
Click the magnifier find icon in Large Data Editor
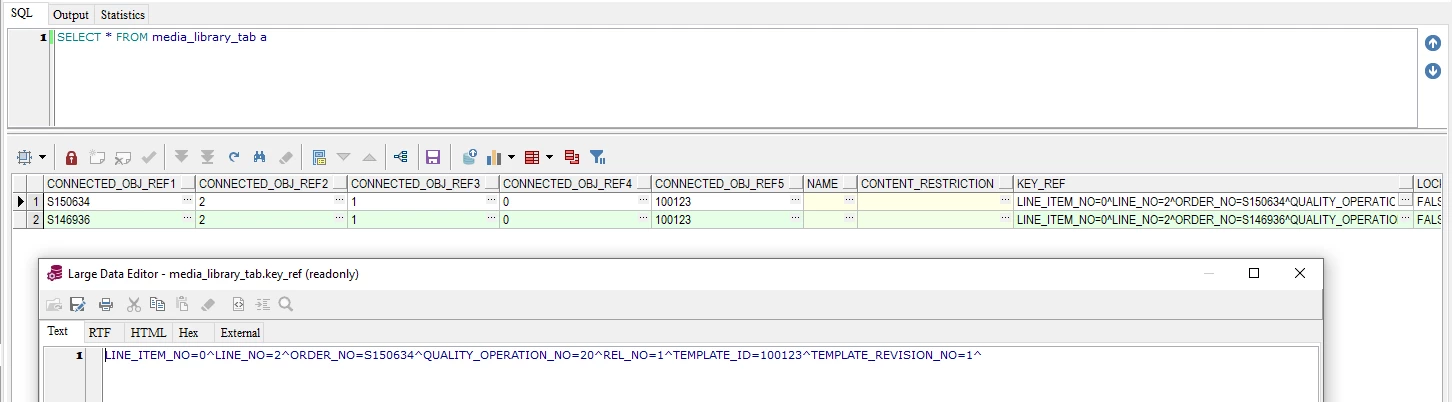point(286,304)
